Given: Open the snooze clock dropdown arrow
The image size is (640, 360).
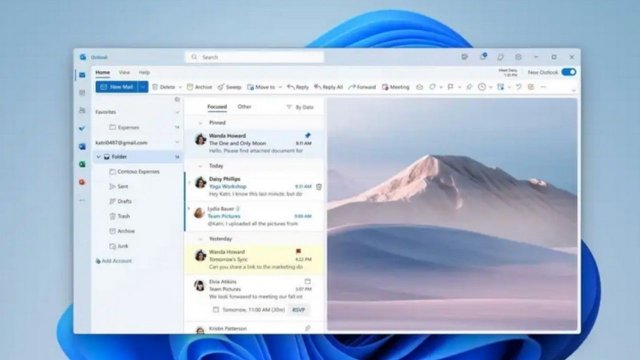Looking at the screenshot, I should tap(491, 87).
